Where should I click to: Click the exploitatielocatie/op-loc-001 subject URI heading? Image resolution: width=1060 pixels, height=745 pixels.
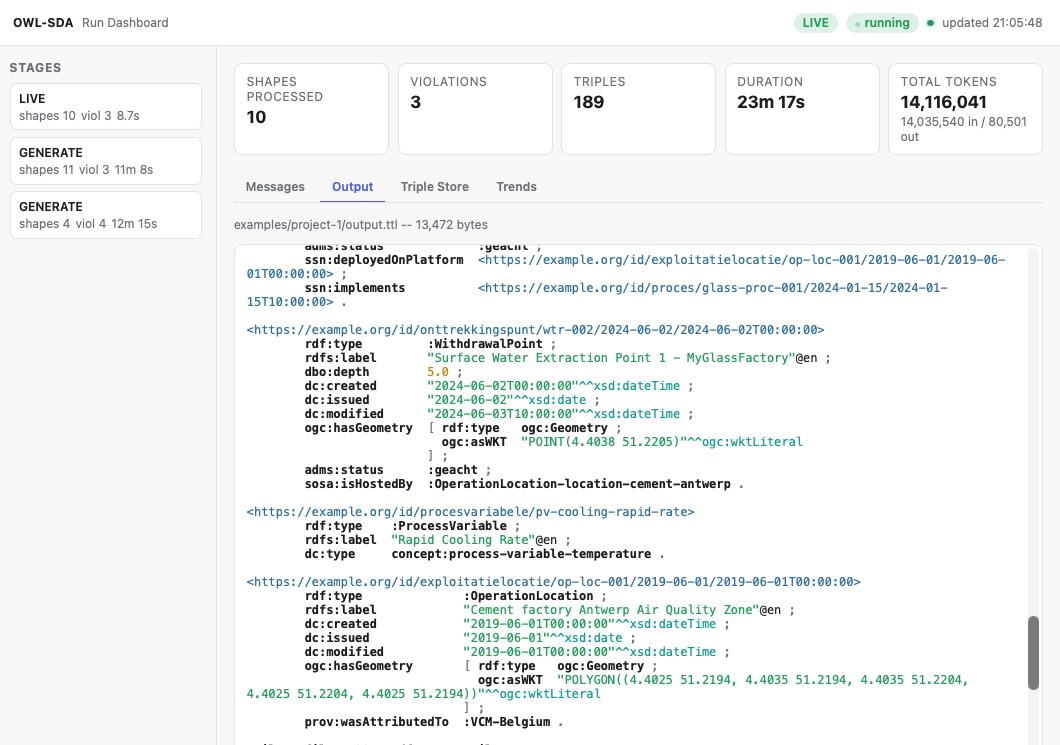554,582
